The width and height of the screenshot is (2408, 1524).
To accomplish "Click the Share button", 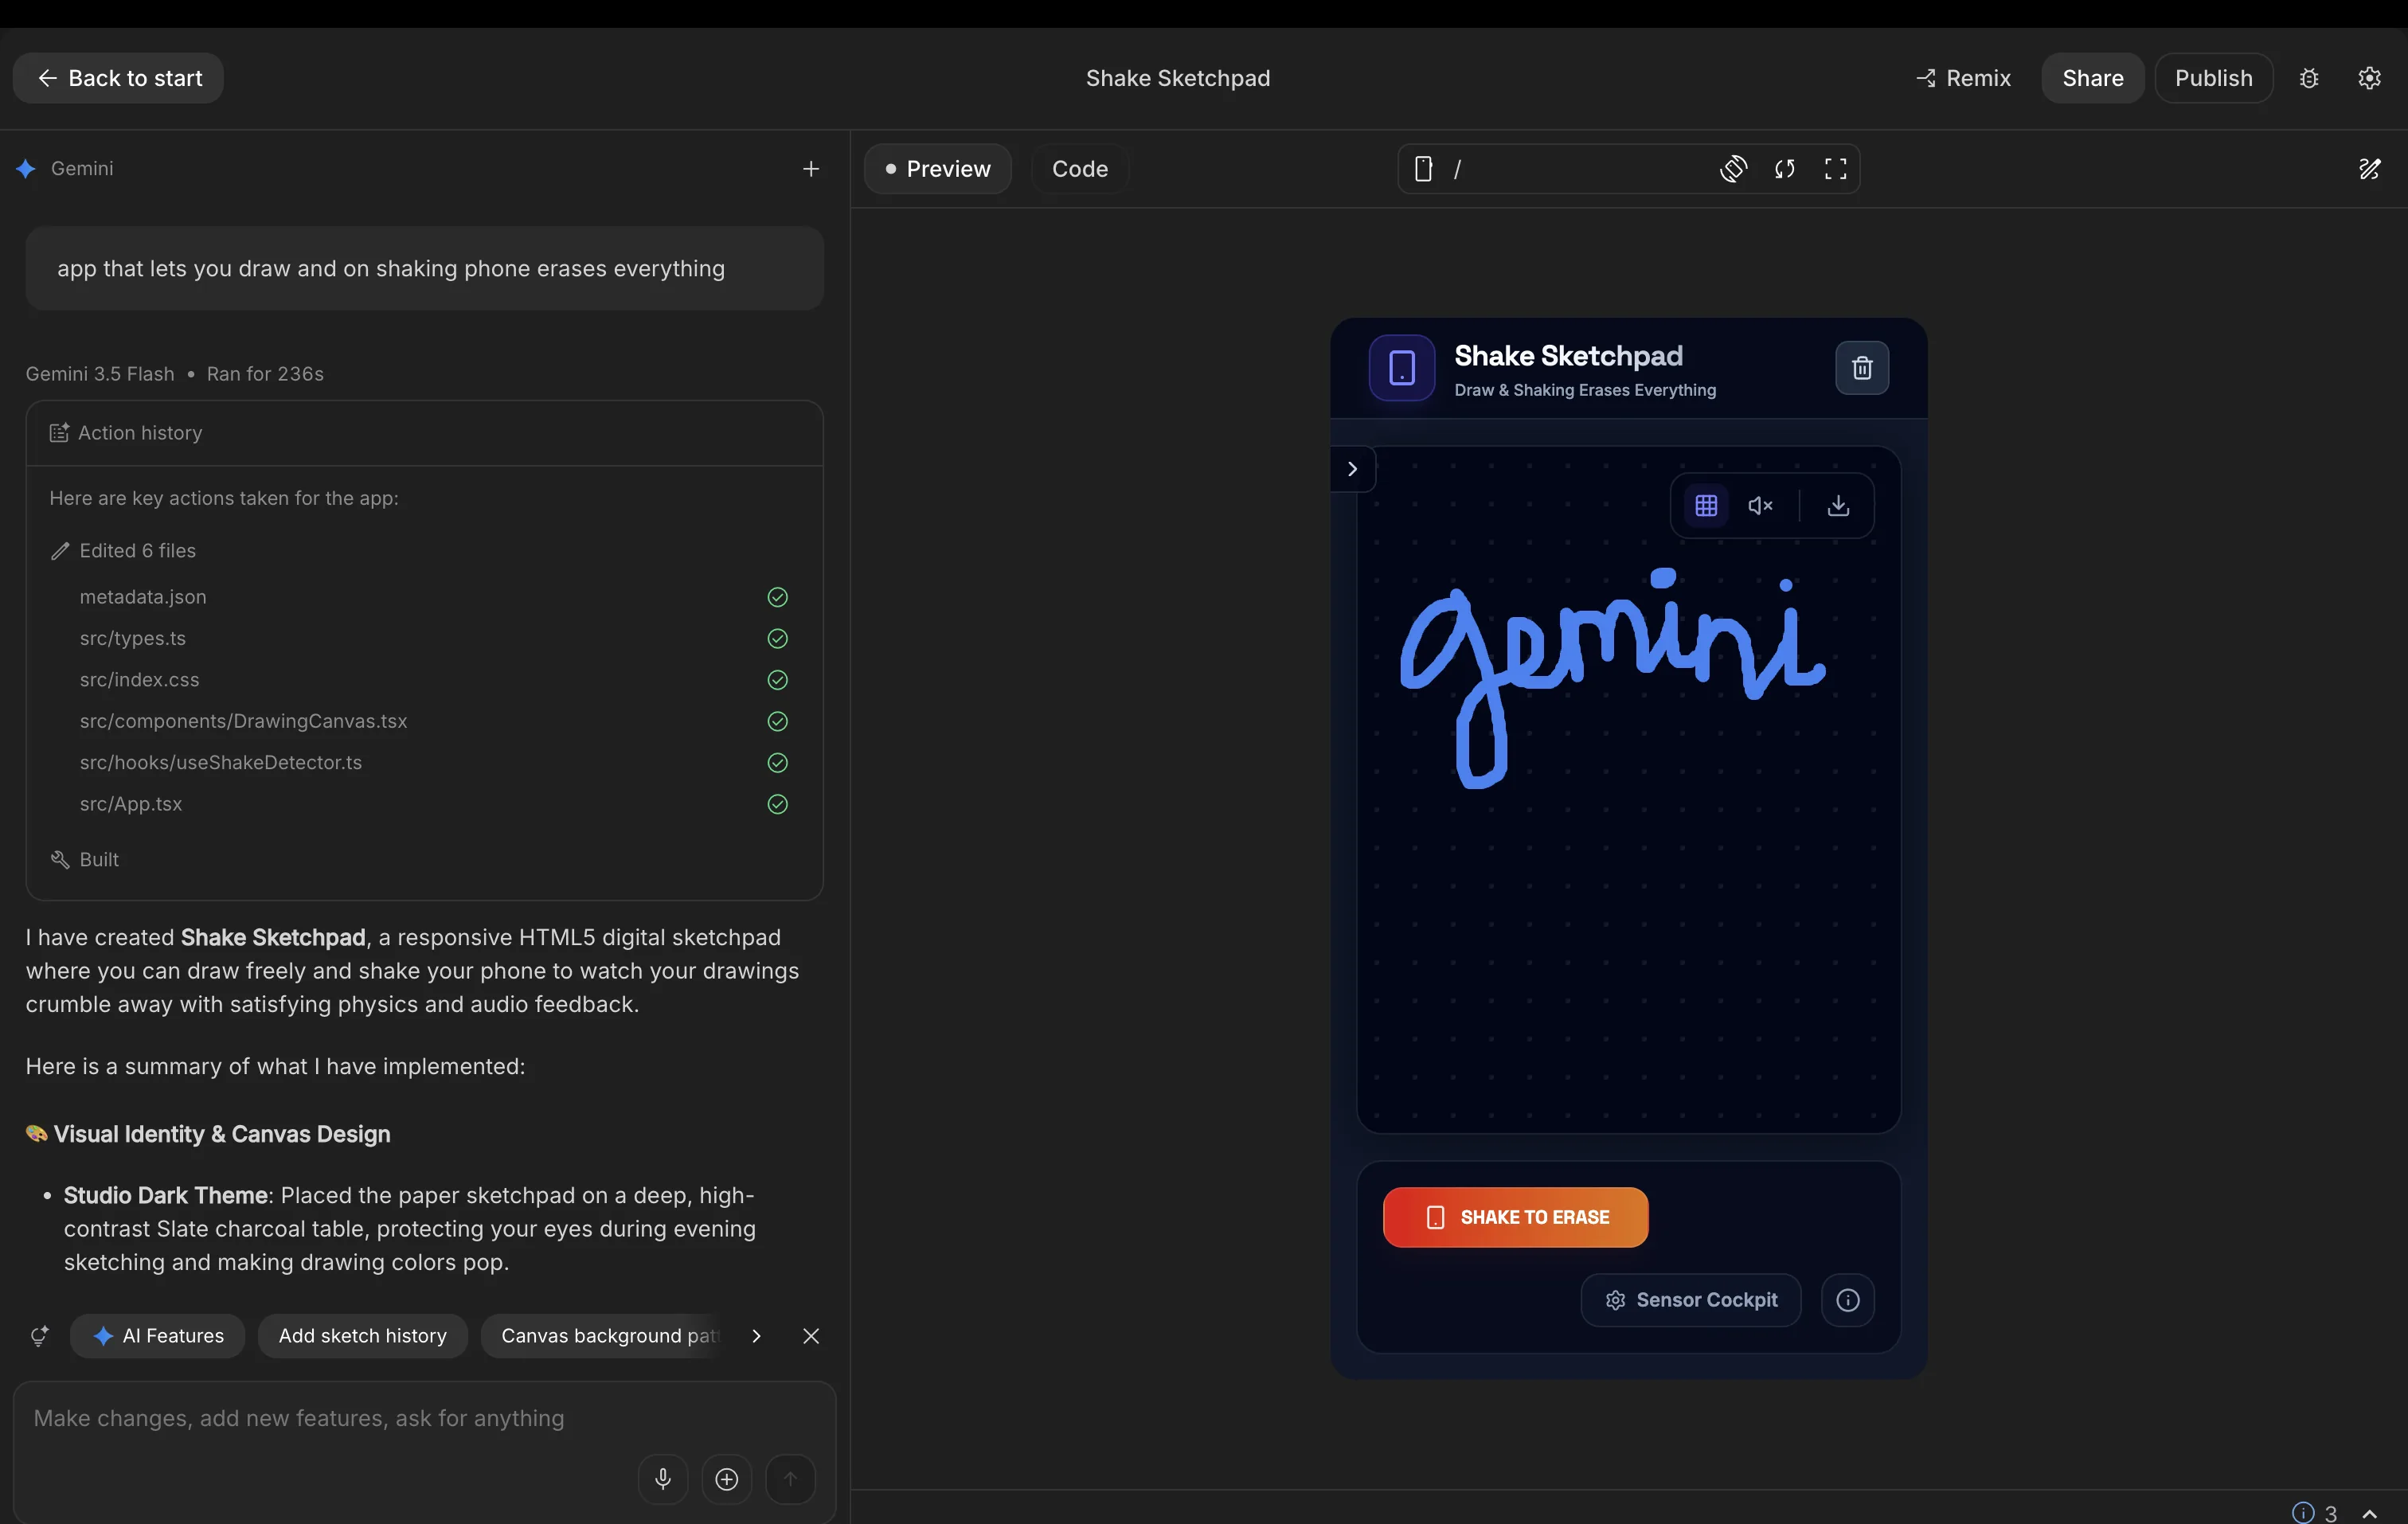I will point(2092,78).
